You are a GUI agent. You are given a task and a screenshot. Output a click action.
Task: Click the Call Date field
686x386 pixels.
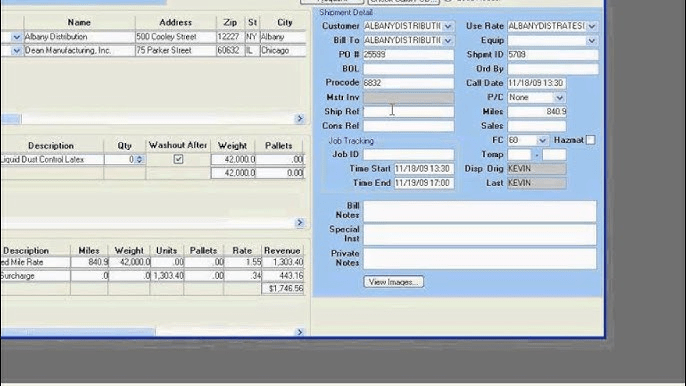point(536,83)
